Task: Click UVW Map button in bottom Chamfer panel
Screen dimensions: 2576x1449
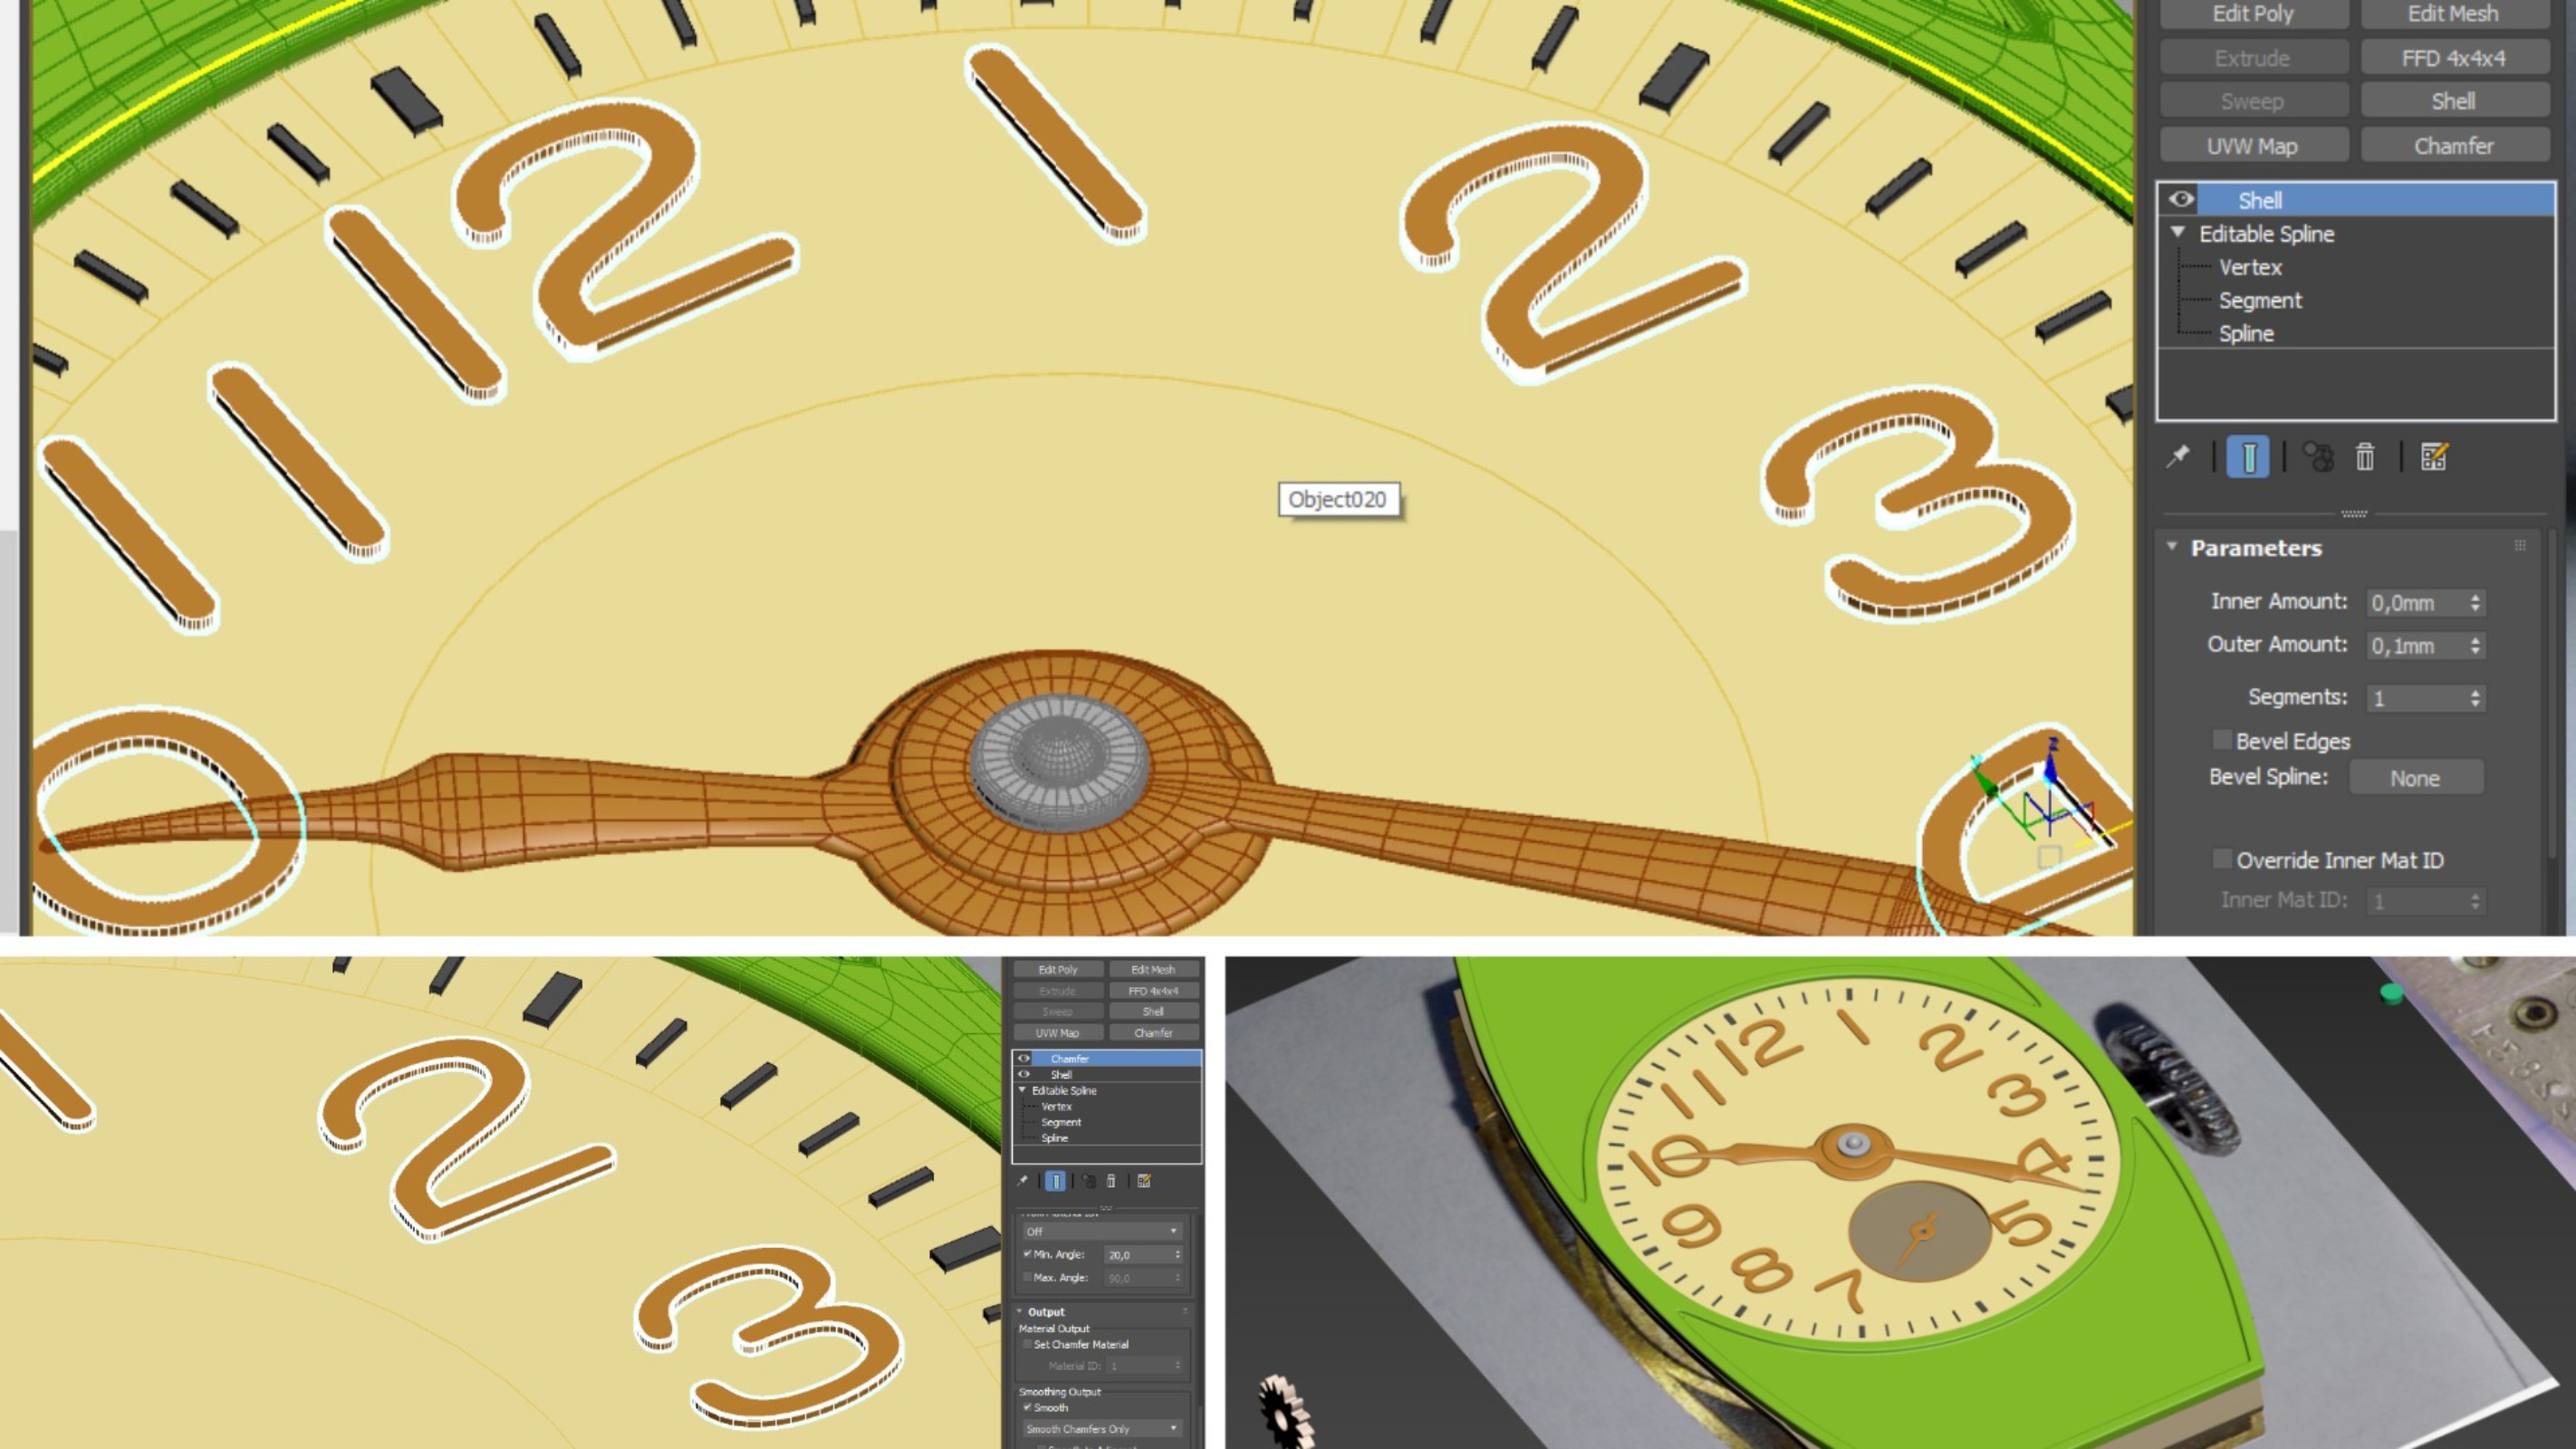Action: tap(1058, 1033)
